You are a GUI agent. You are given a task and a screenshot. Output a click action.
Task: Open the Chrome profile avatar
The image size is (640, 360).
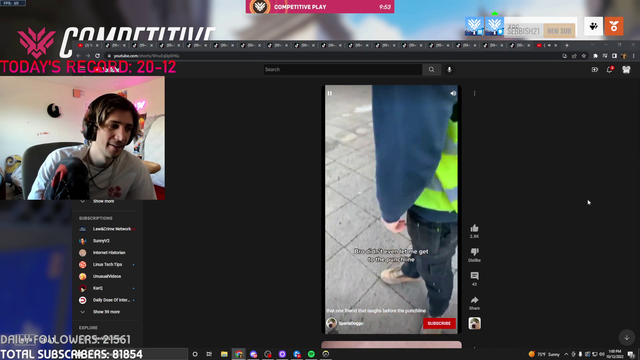tap(624, 56)
